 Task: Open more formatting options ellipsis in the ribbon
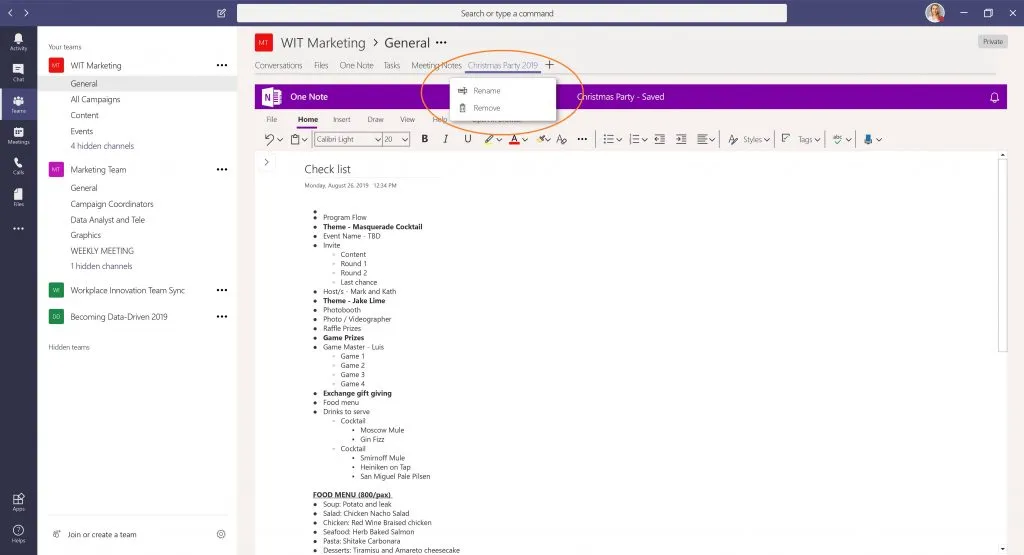tap(582, 139)
